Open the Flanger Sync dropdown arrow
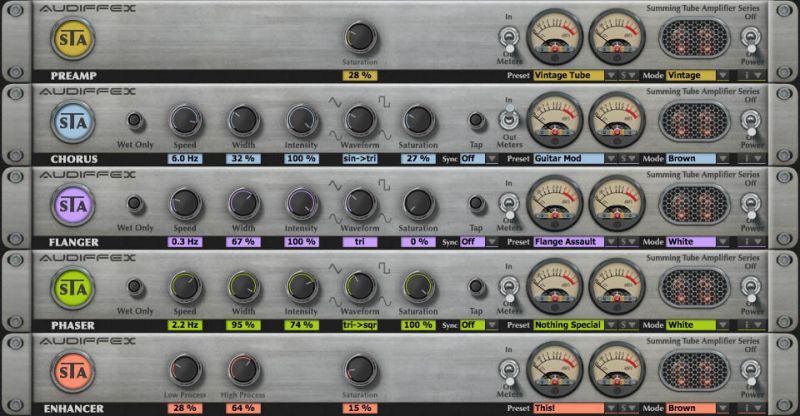Viewport: 800px width, 416px height. pyautogui.click(x=491, y=242)
